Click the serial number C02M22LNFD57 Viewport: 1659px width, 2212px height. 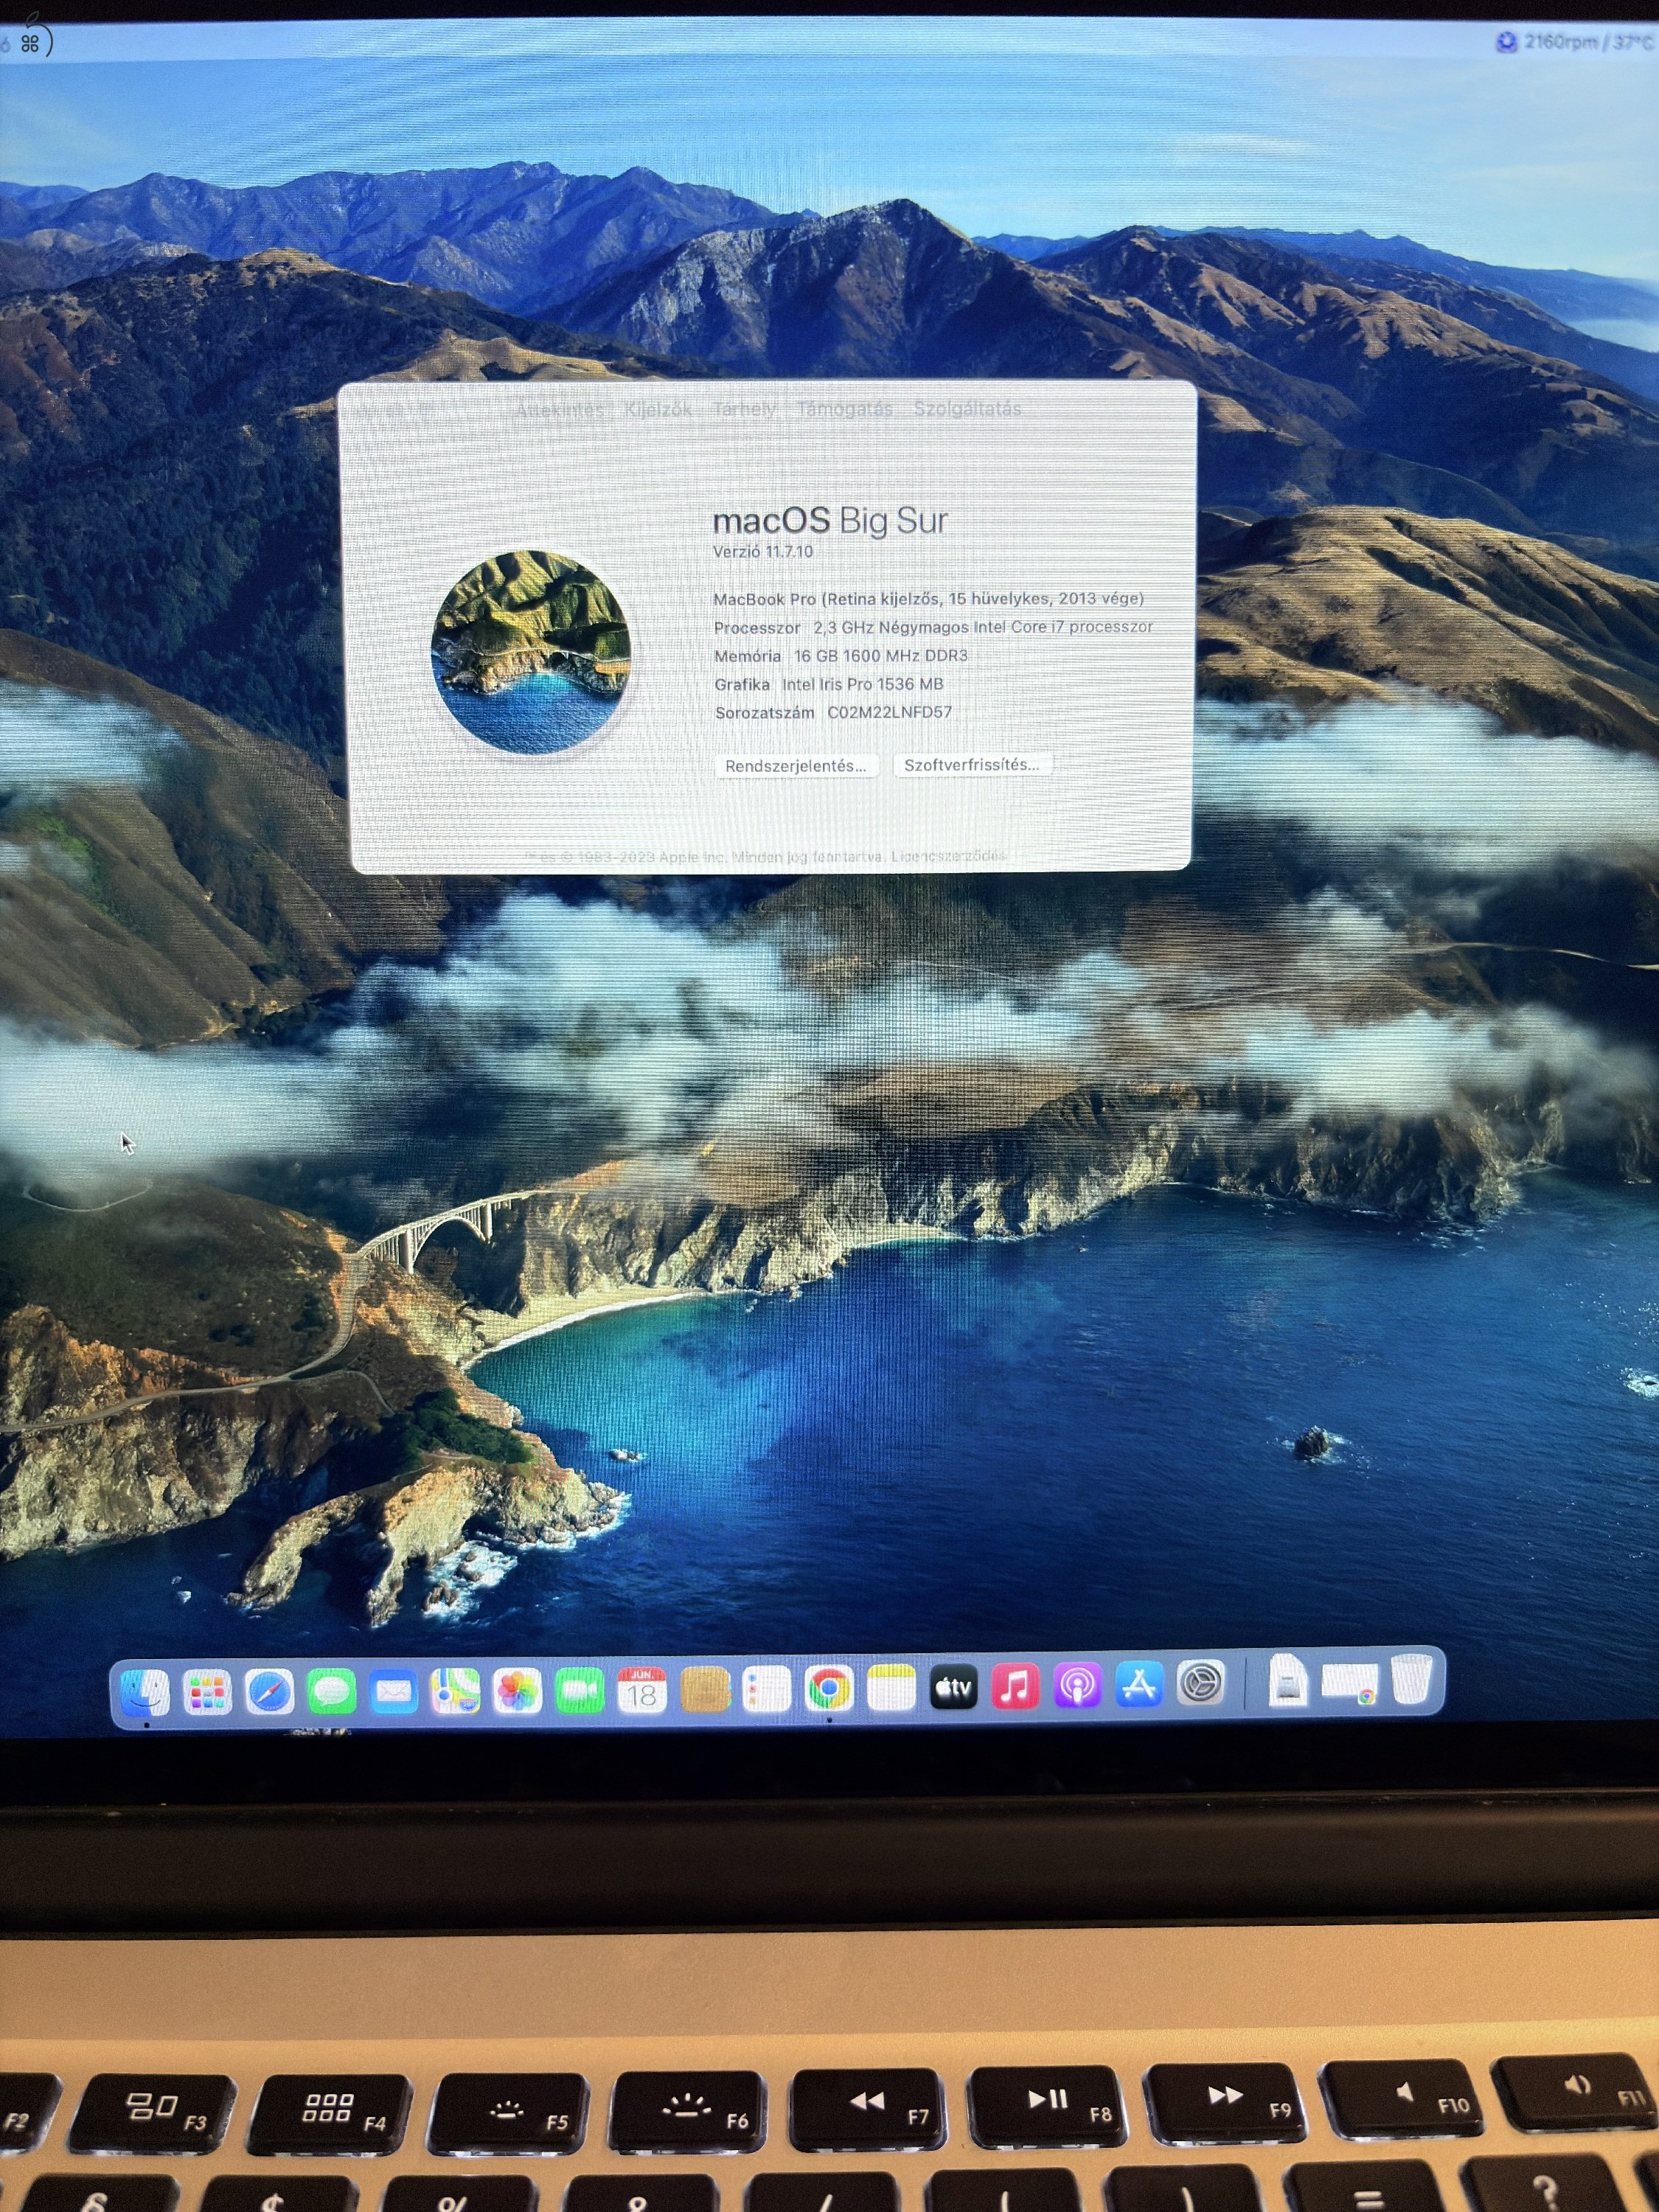pos(890,712)
